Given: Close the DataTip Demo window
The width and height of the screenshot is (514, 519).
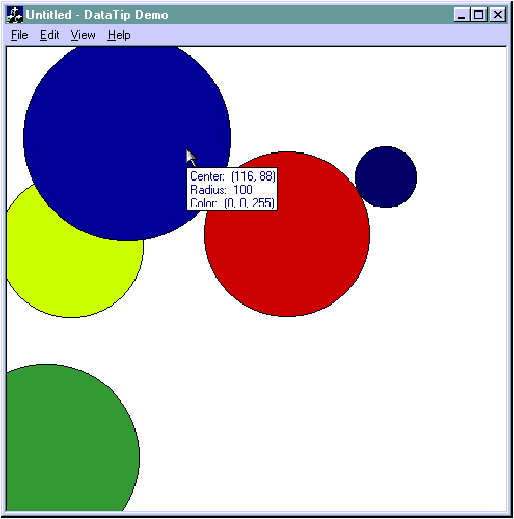Looking at the screenshot, I should click(x=498, y=15).
